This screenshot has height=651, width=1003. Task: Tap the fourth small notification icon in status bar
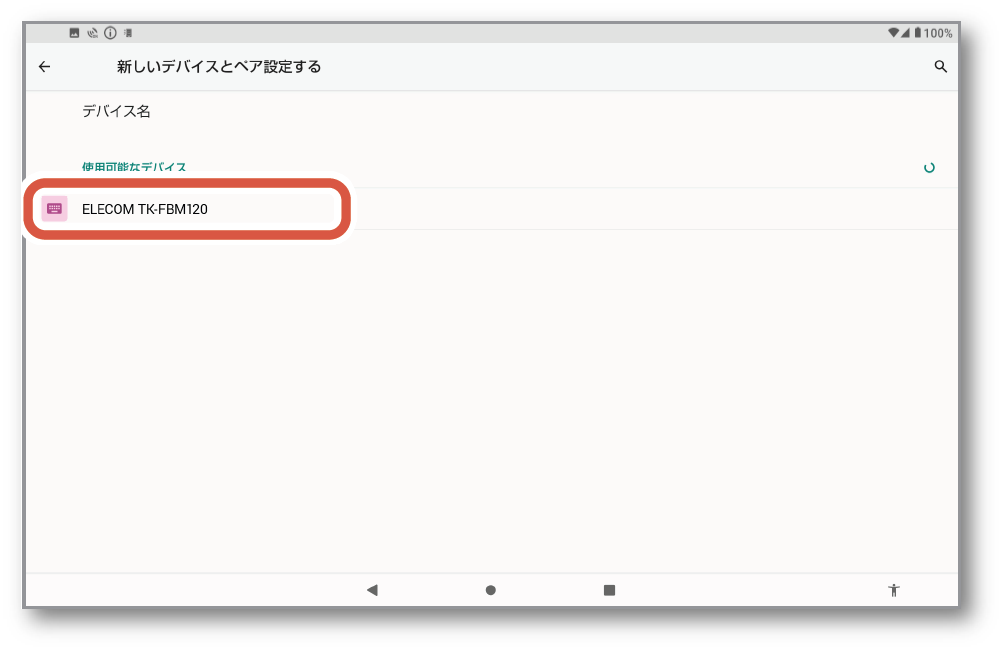coord(128,33)
